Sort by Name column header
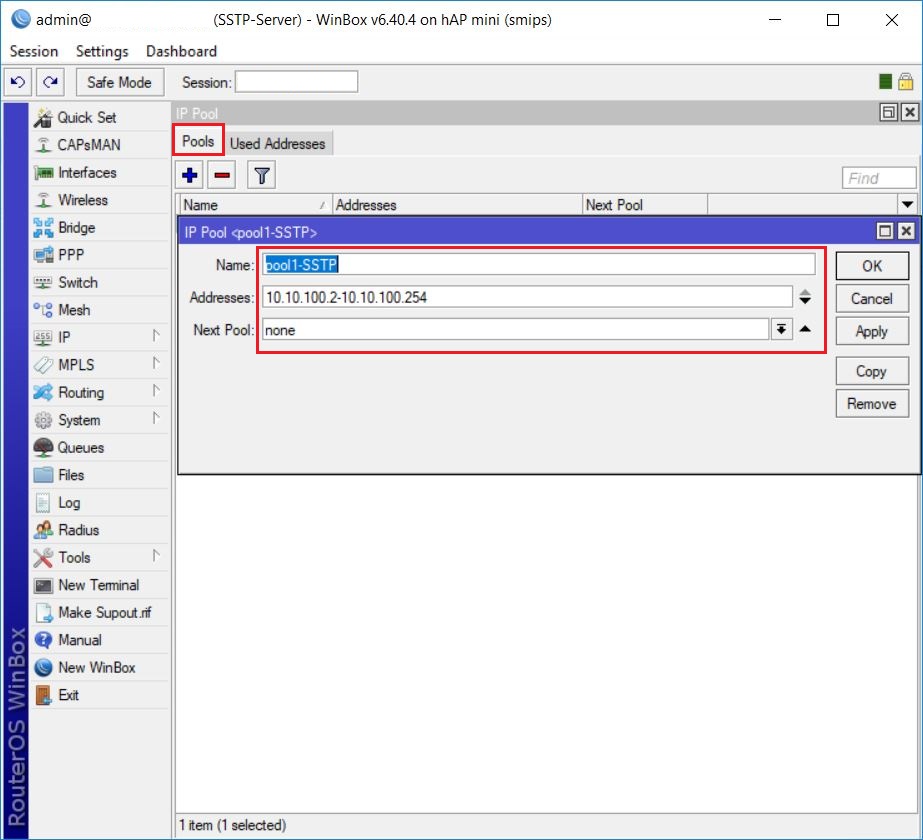 (x=256, y=205)
